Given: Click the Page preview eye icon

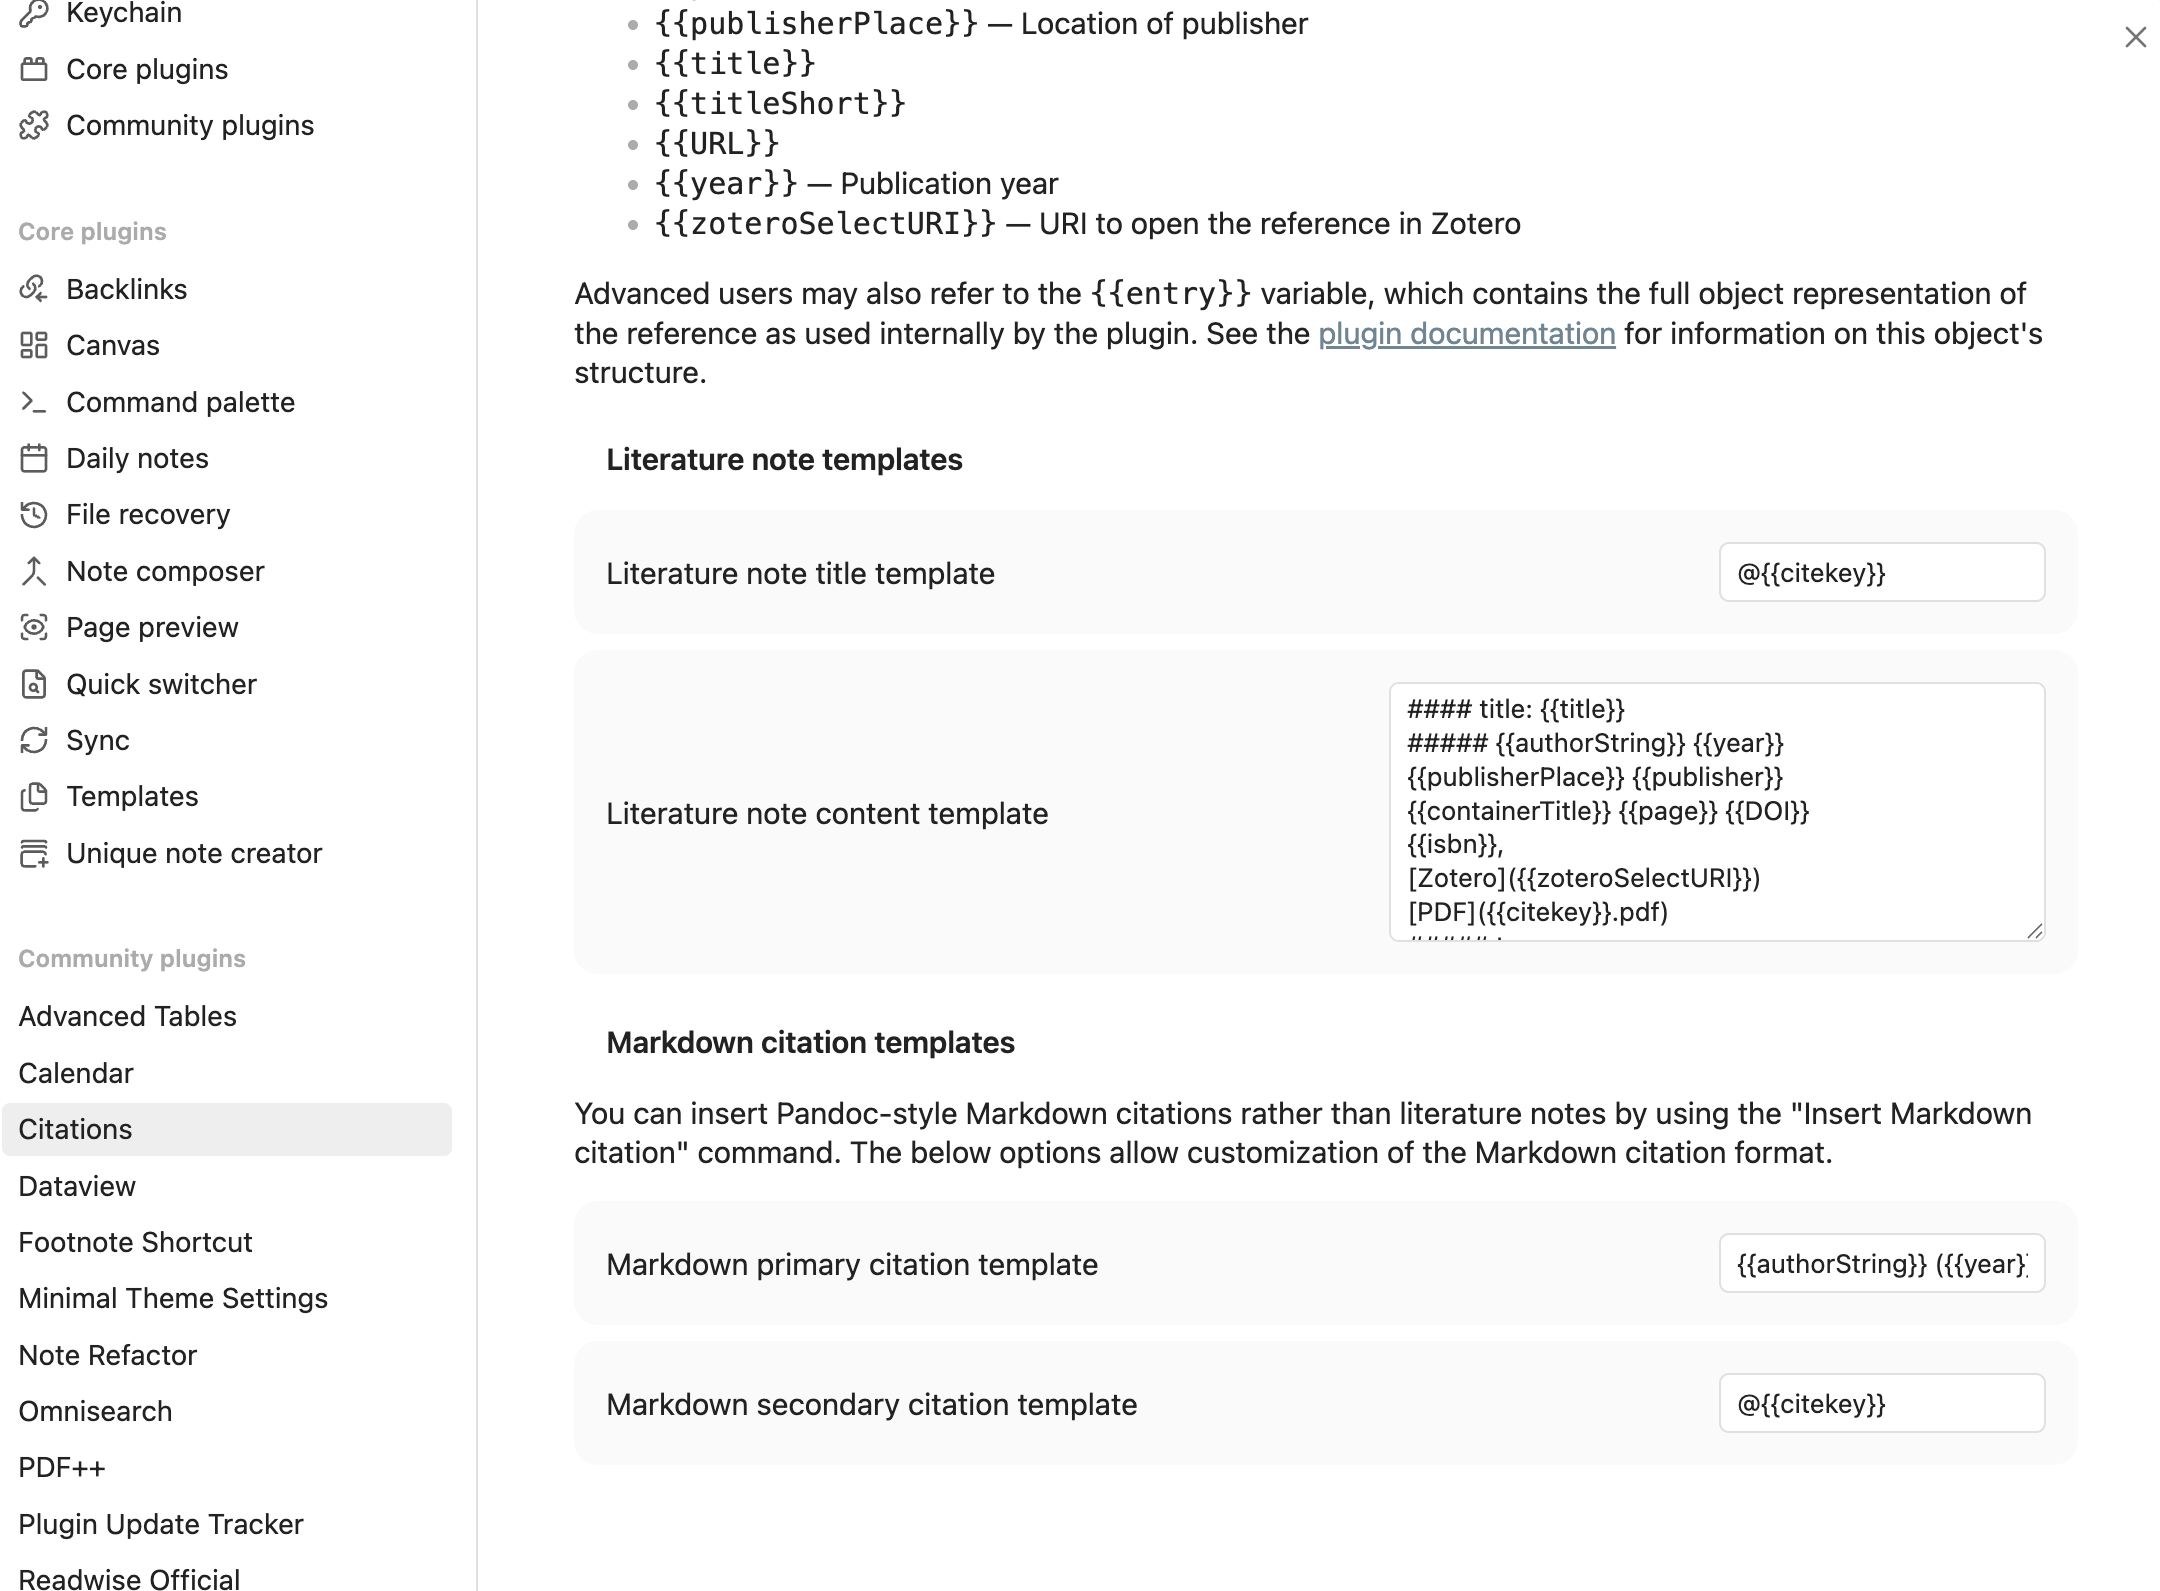Looking at the screenshot, I should point(34,627).
